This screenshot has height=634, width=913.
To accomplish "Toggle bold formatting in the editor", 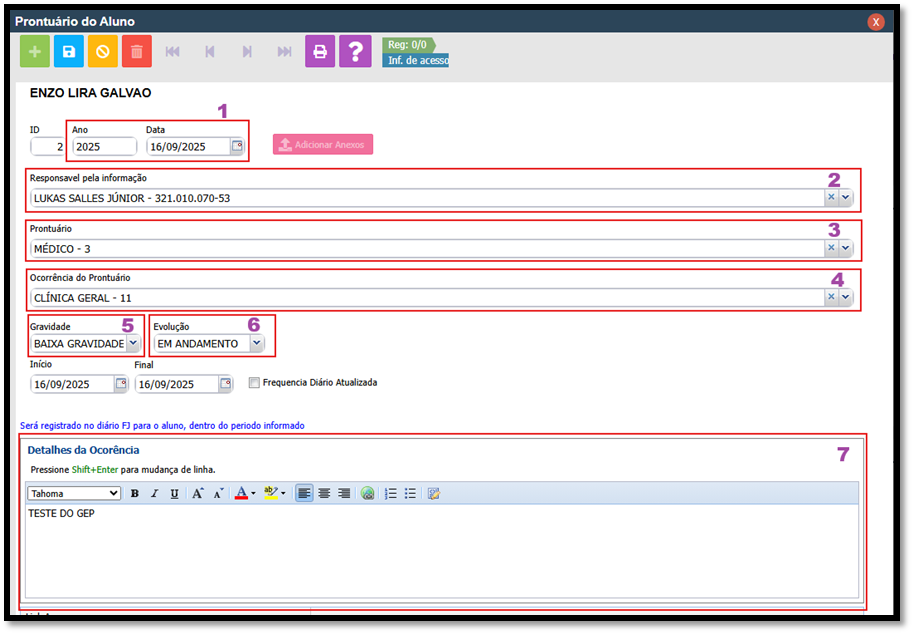I will 134,493.
